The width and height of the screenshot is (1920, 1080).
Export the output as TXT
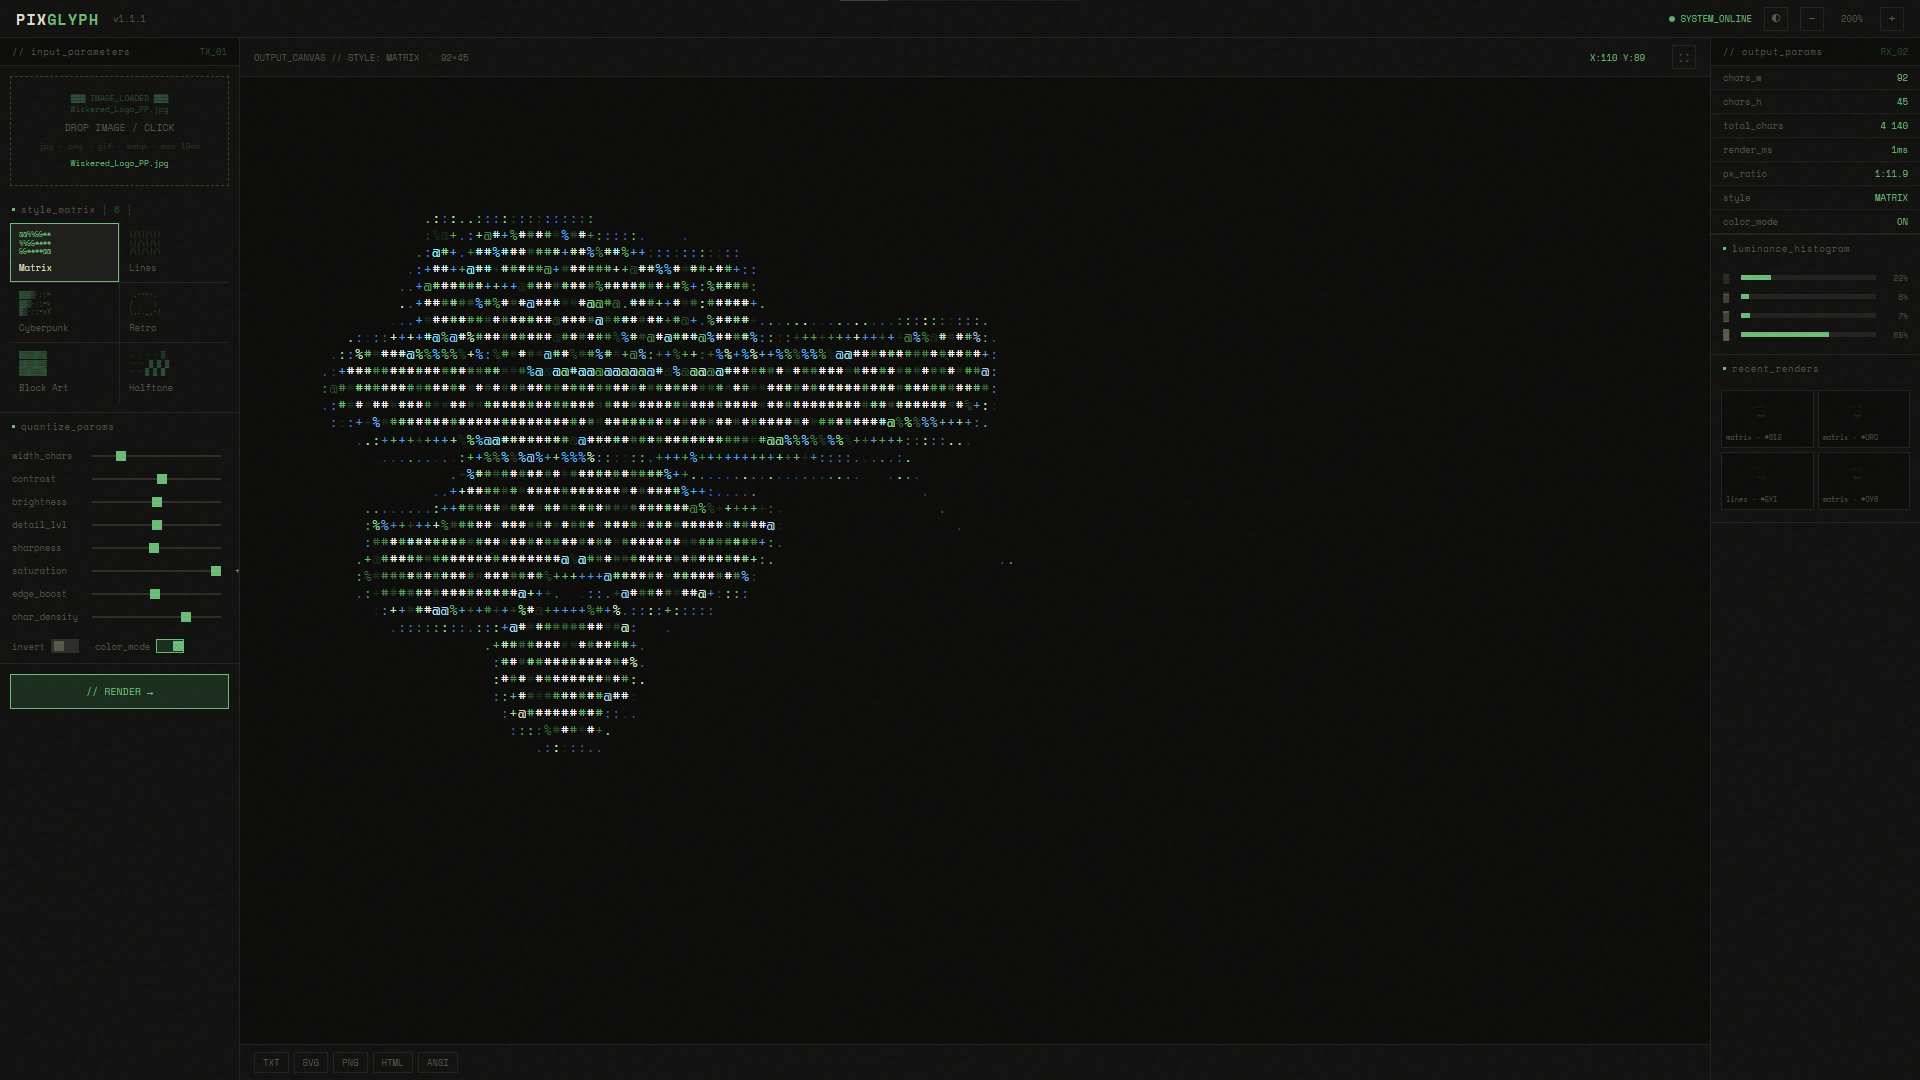(x=271, y=1063)
